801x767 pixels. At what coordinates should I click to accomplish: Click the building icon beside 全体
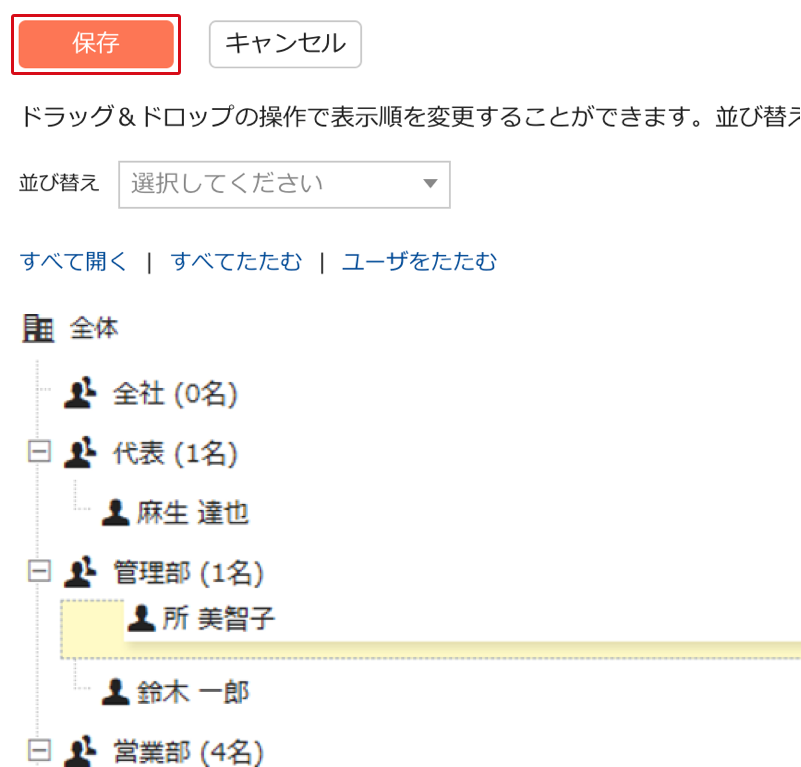pyautogui.click(x=38, y=328)
